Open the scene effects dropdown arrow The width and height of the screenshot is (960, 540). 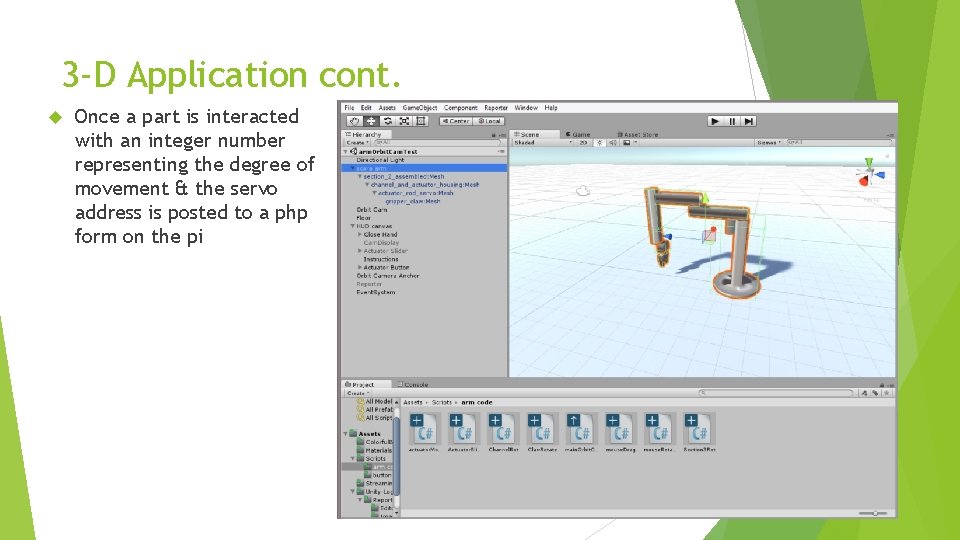coord(636,143)
